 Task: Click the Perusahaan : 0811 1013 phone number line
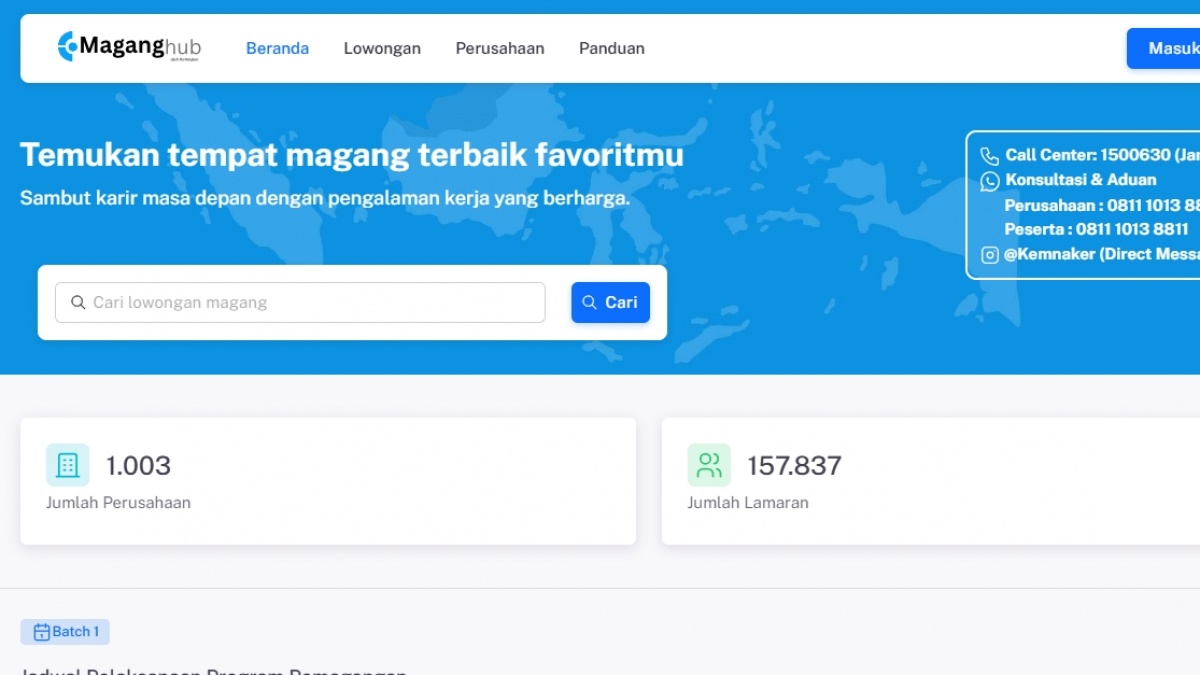(1102, 205)
